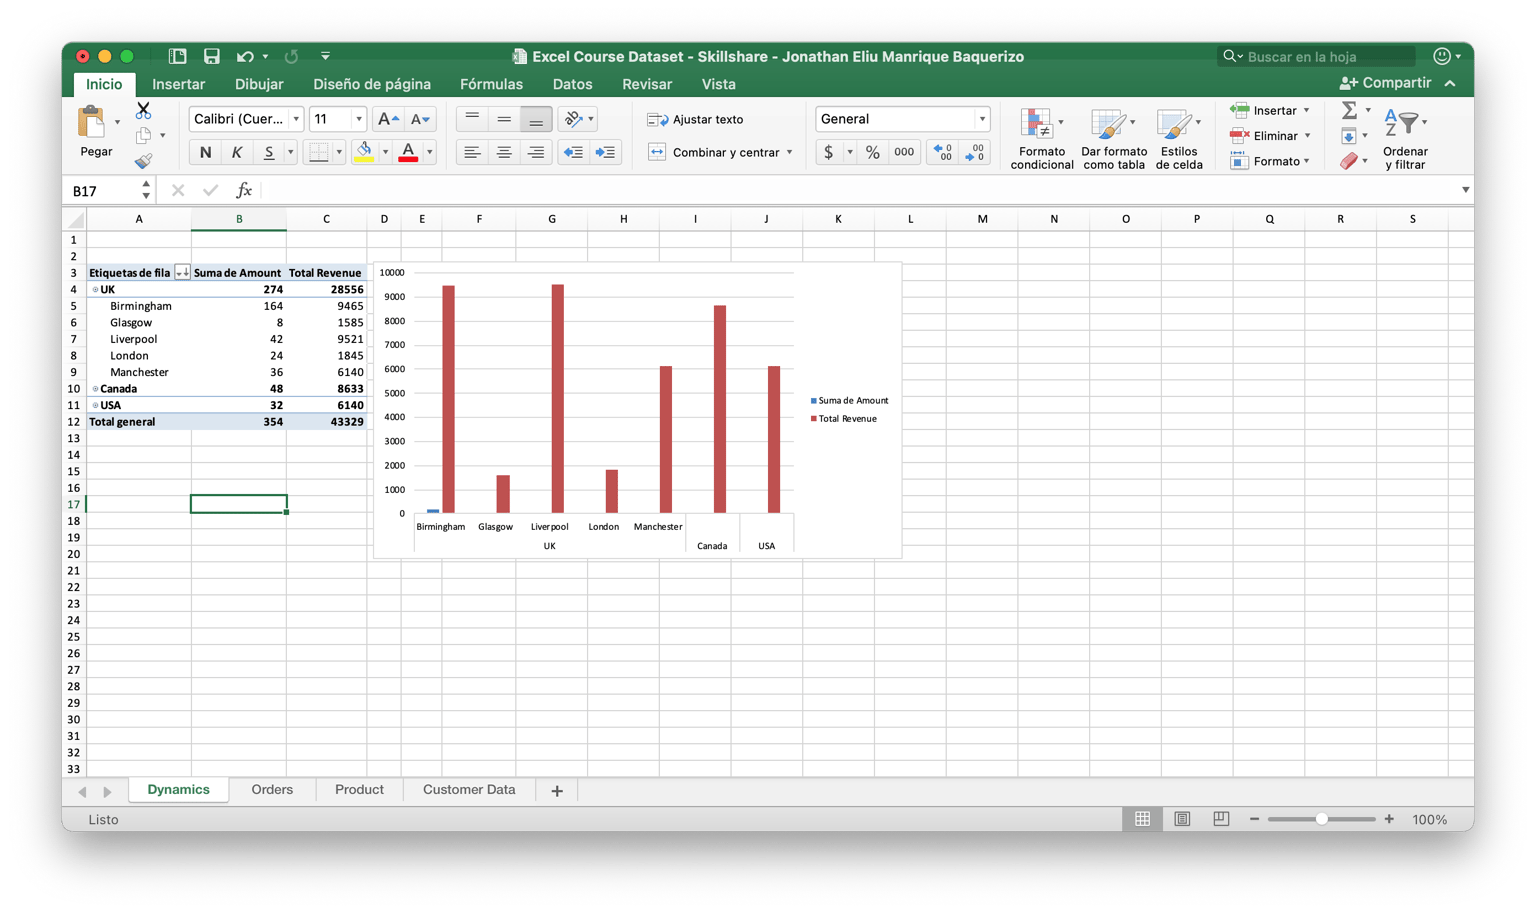Open the font size dropdown

(358, 119)
